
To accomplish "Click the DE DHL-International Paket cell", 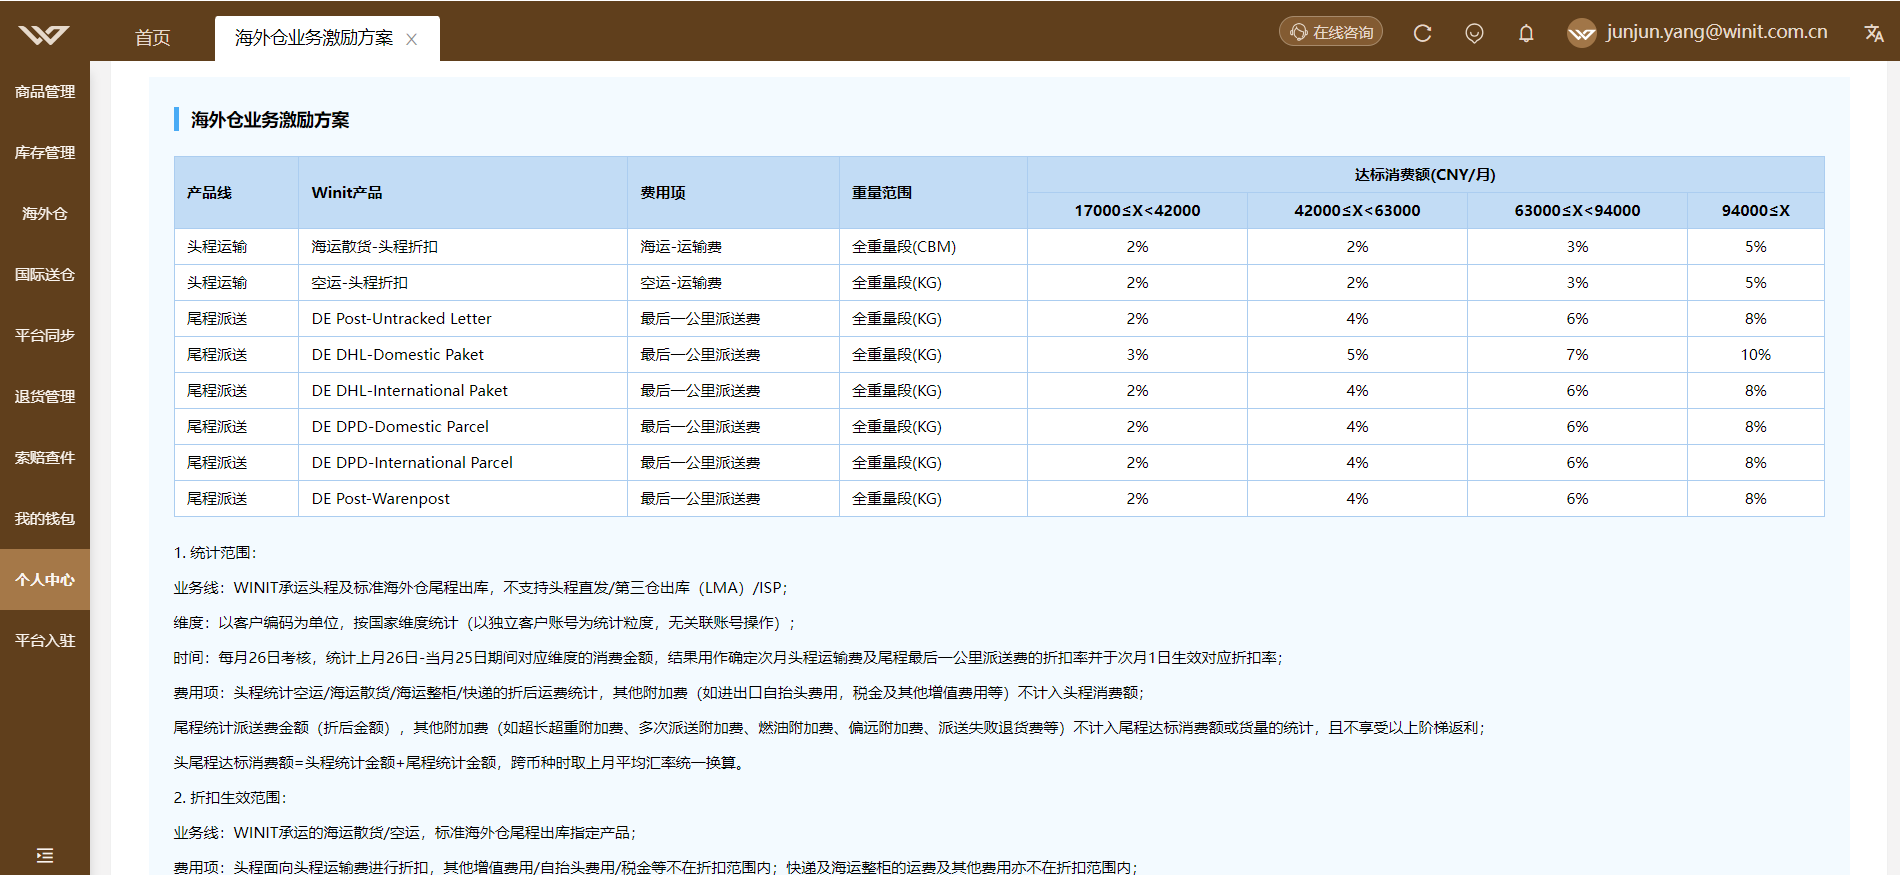I will (x=463, y=391).
